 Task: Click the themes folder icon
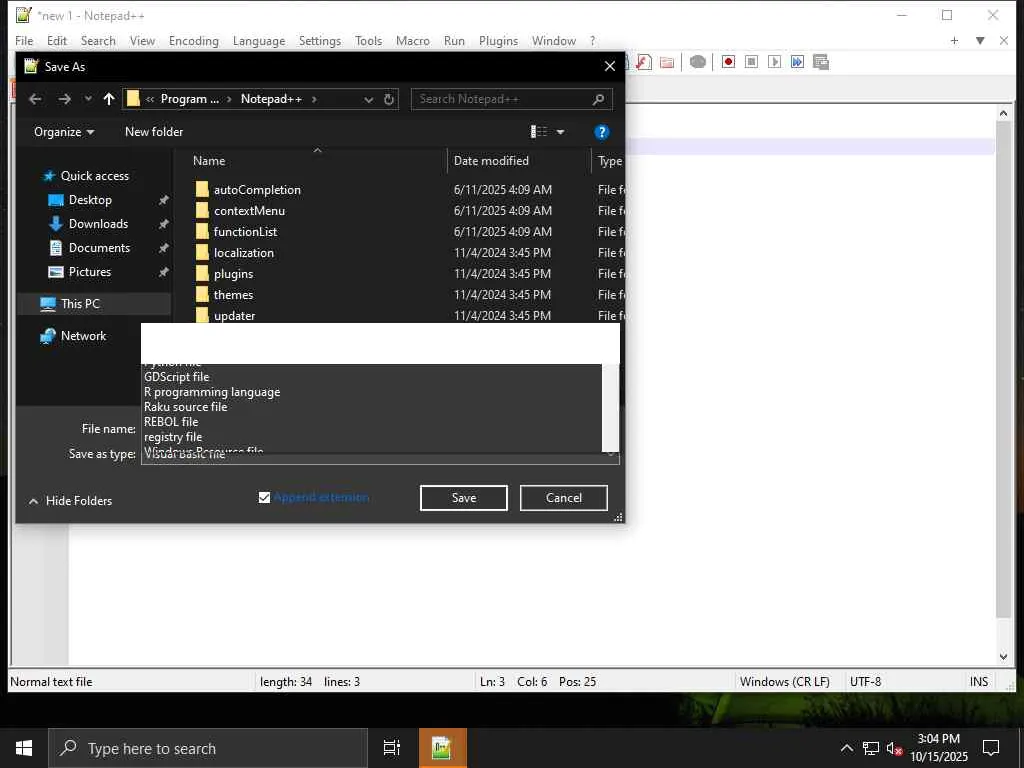pos(202,295)
